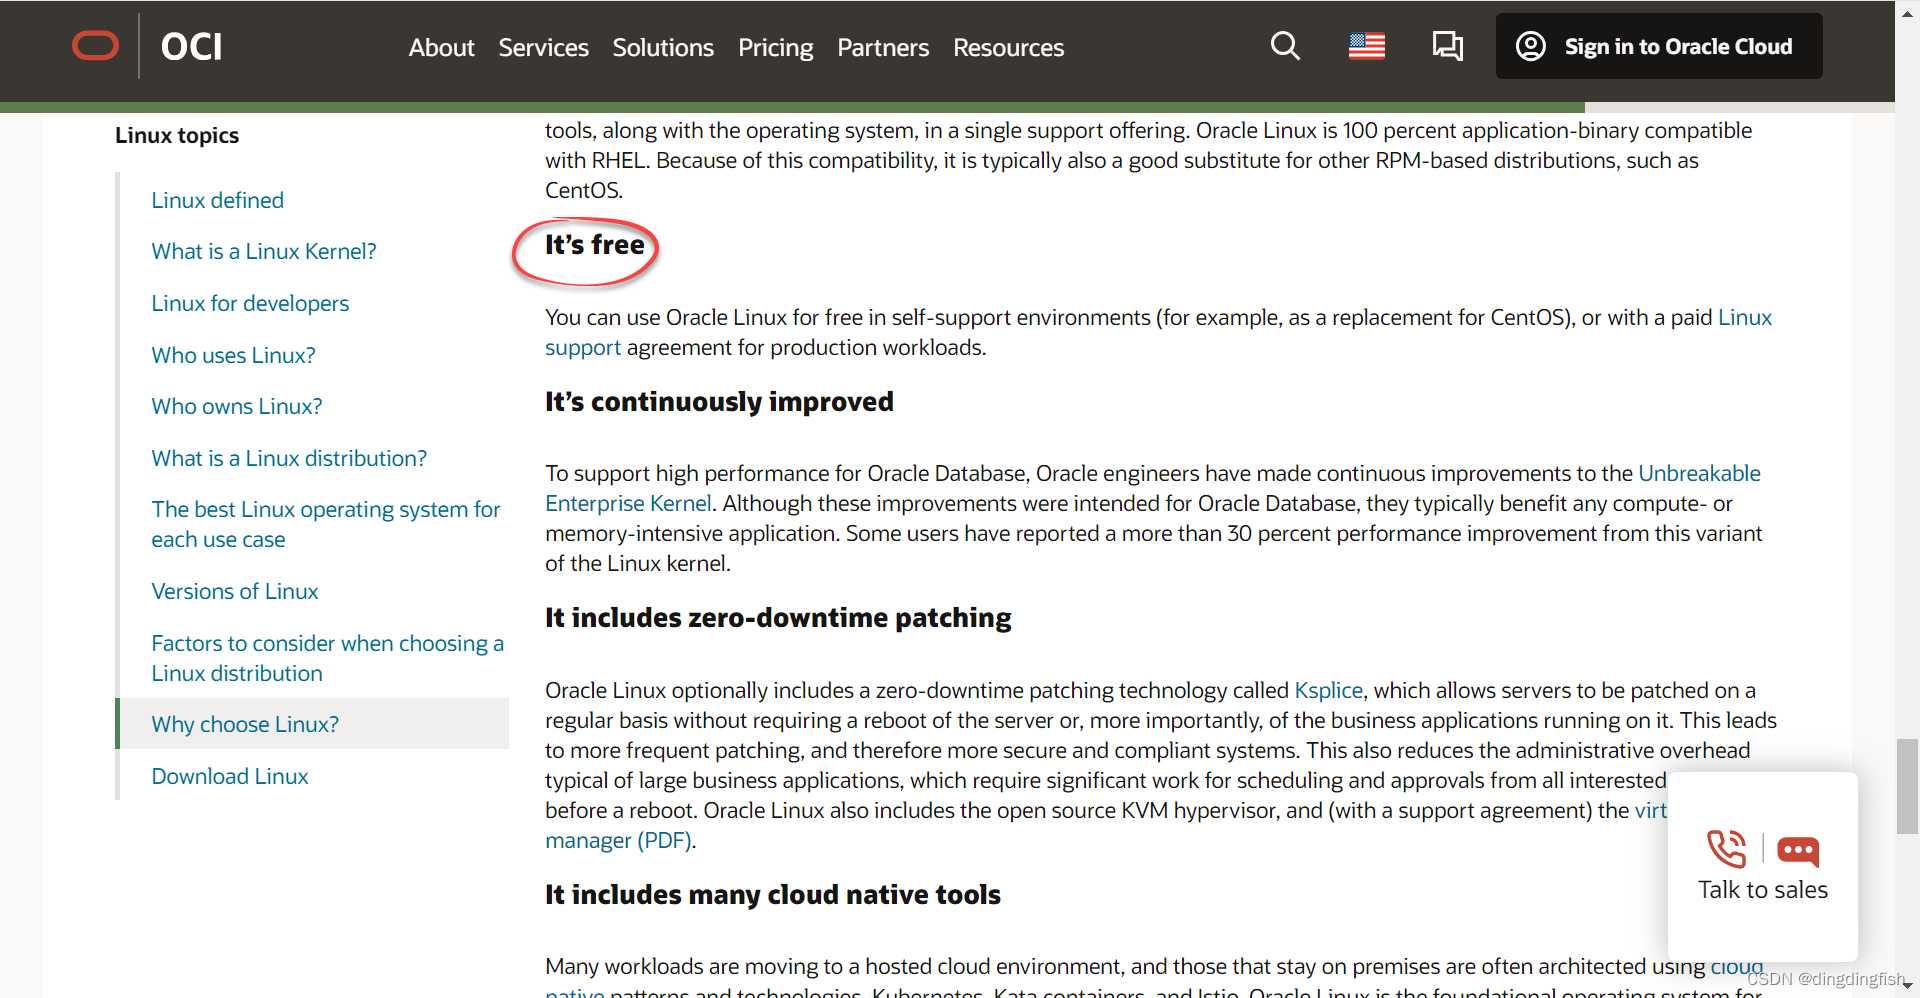
Task: Click It includes zero-downtime patching heading
Action: point(778,618)
